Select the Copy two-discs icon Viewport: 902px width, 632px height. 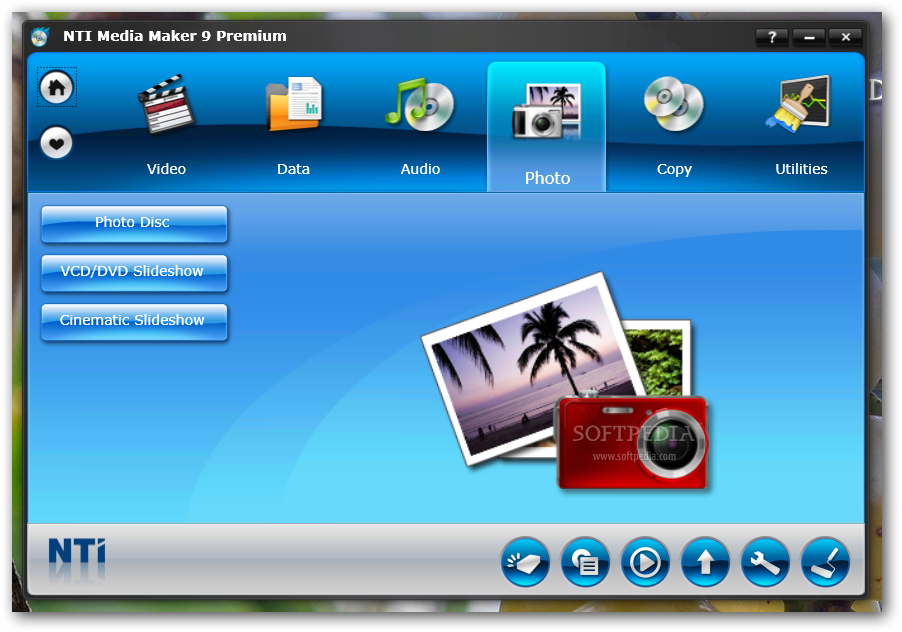click(674, 104)
